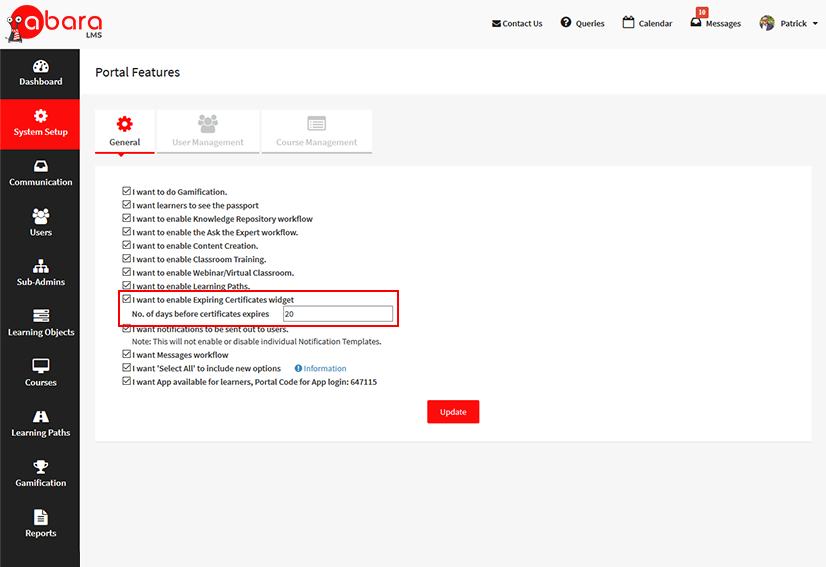This screenshot has width=826, height=567.
Task: Open the Calendar link text
Action: [x=655, y=24]
